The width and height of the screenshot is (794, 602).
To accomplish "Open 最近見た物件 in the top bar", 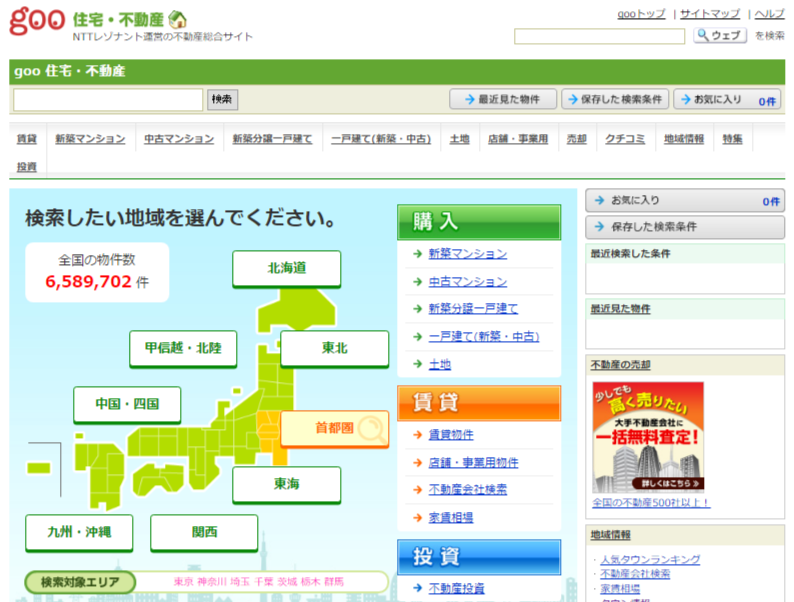I will [503, 99].
